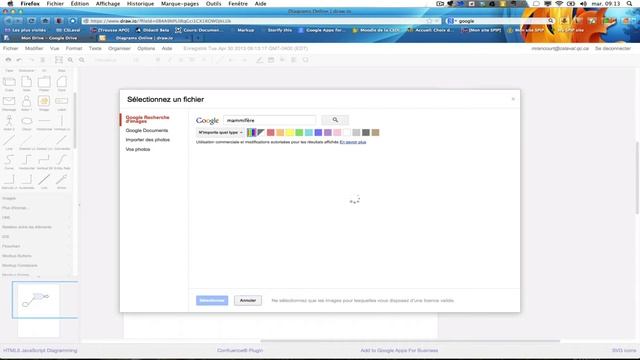Open draw.io Modifier menu
This screenshot has width=640, height=360.
click(x=34, y=48)
